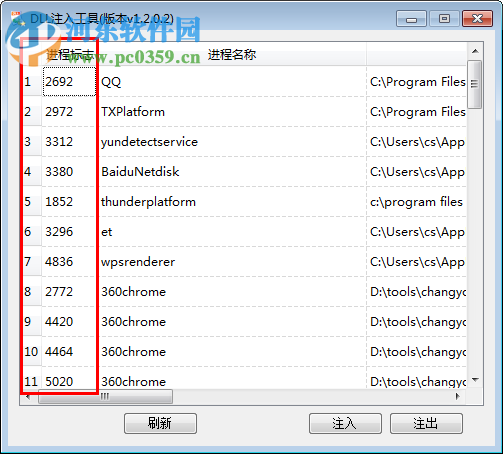Click the 注出 eject button

tap(426, 423)
